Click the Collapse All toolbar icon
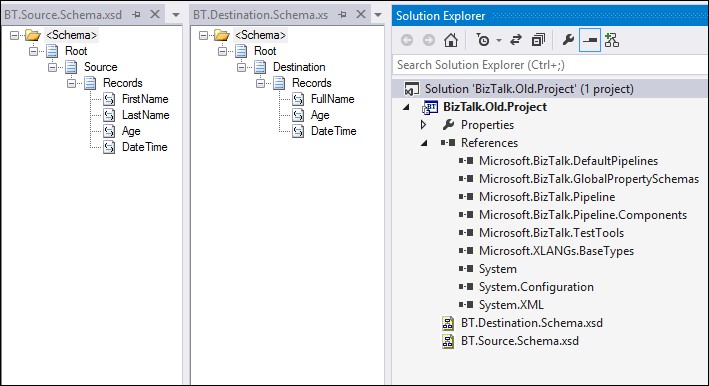Image resolution: width=709 pixels, height=386 pixels. [x=538, y=40]
